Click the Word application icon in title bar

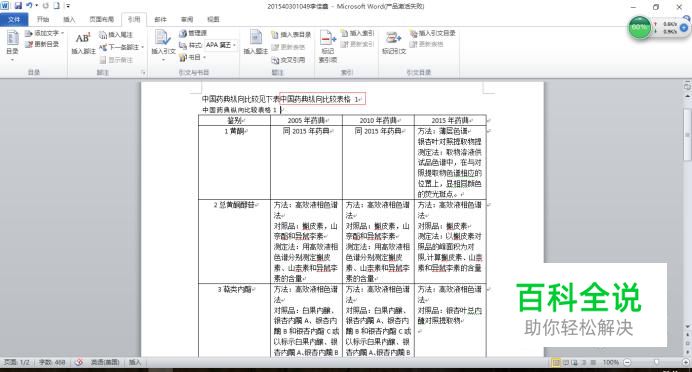pyautogui.click(x=5, y=6)
